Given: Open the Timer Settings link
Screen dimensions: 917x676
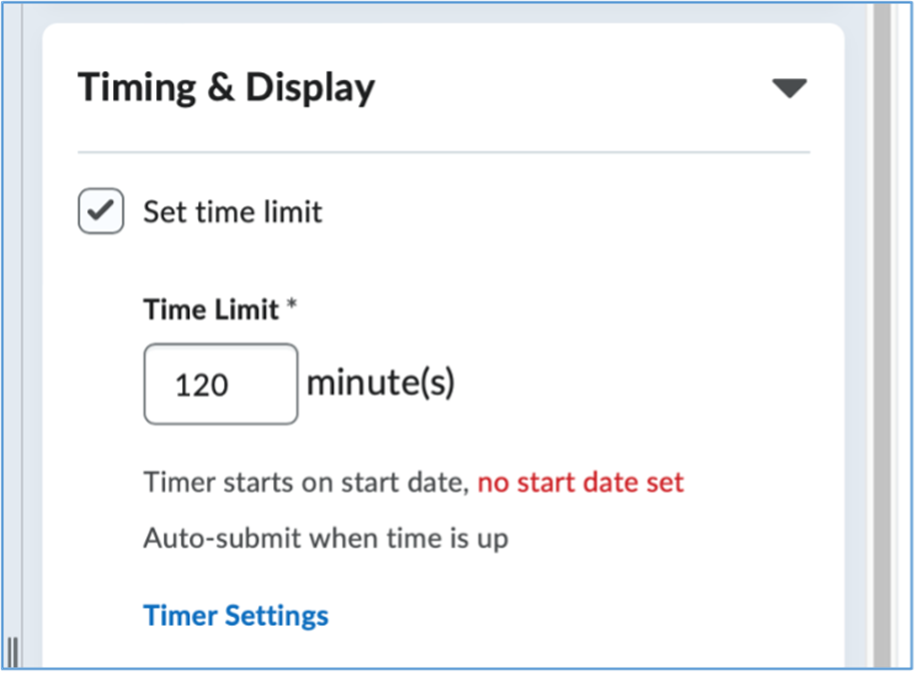Looking at the screenshot, I should (x=236, y=615).
